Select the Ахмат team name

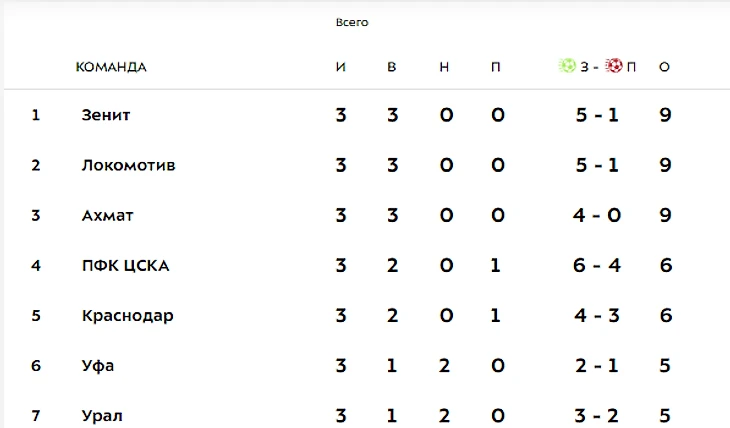click(107, 215)
